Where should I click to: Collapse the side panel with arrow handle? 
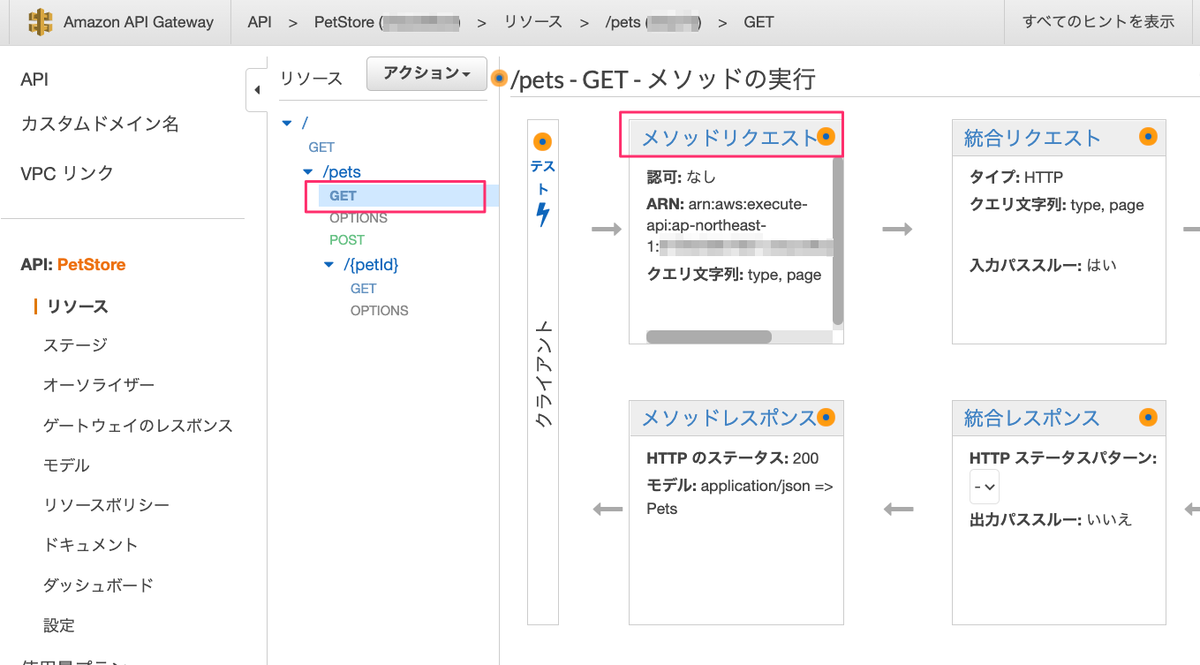[x=256, y=90]
